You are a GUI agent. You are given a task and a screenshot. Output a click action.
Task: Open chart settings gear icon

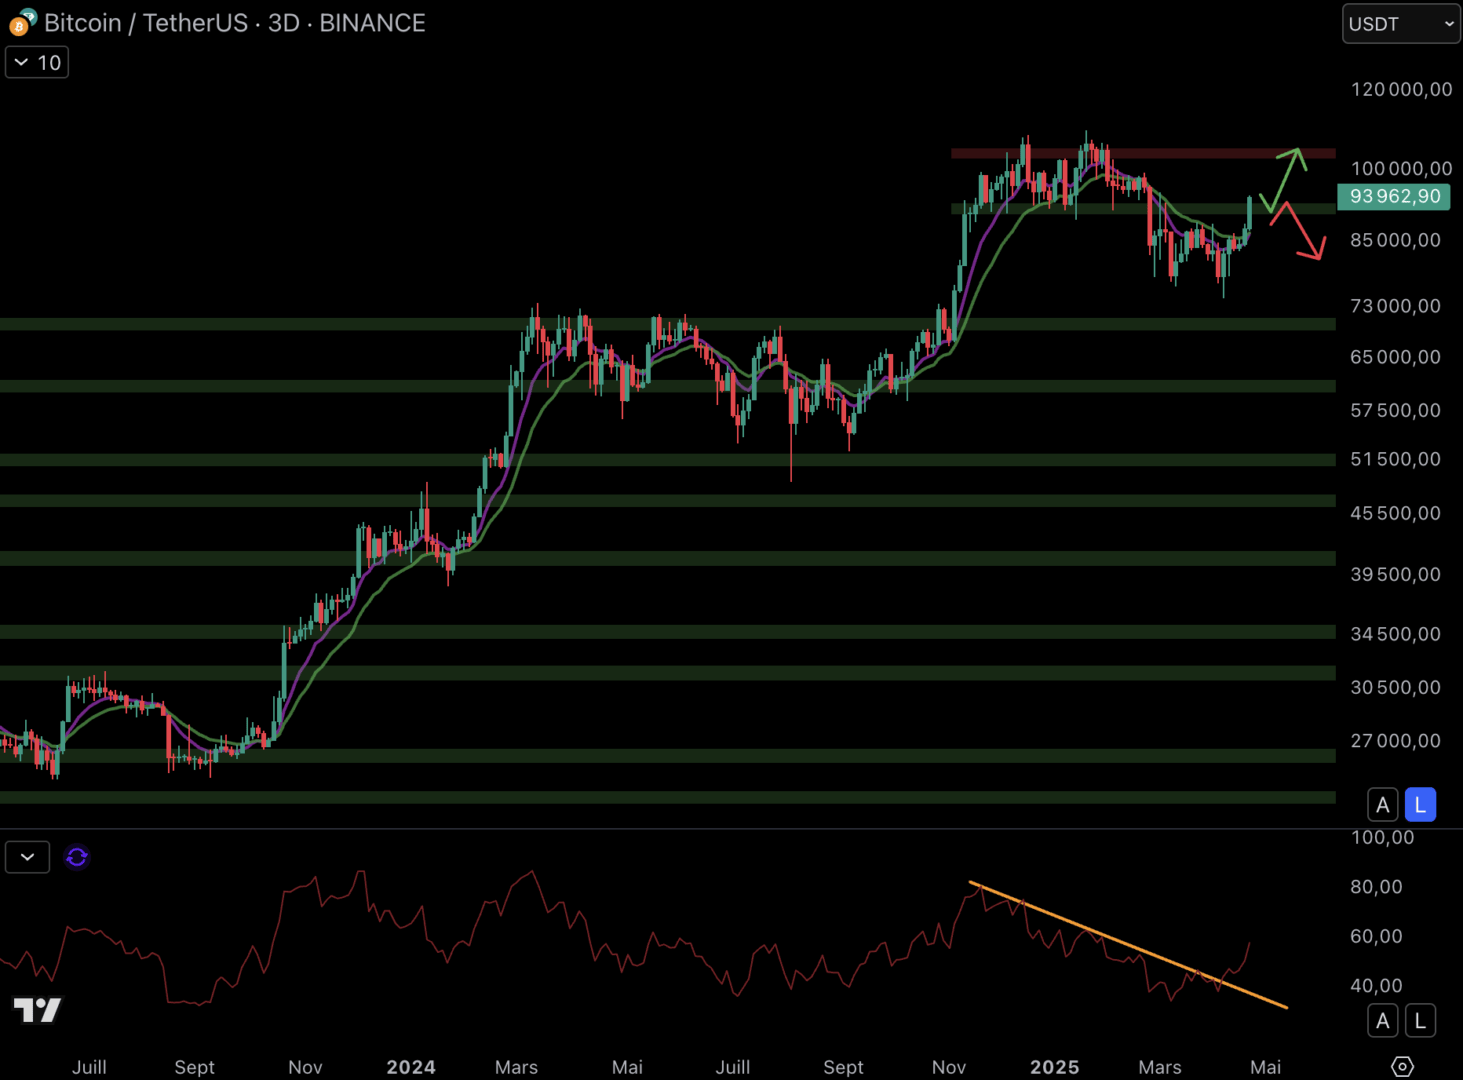point(1402,1066)
